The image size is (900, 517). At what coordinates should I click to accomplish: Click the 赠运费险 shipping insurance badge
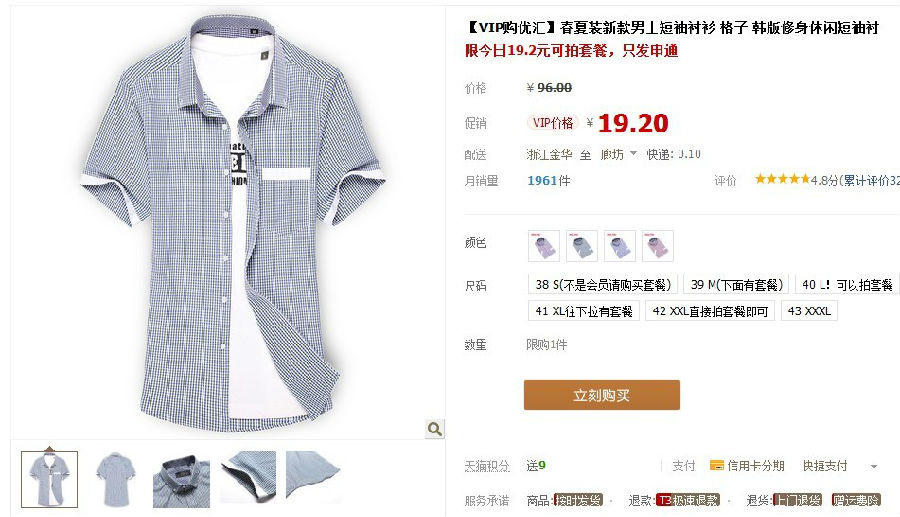[x=856, y=500]
